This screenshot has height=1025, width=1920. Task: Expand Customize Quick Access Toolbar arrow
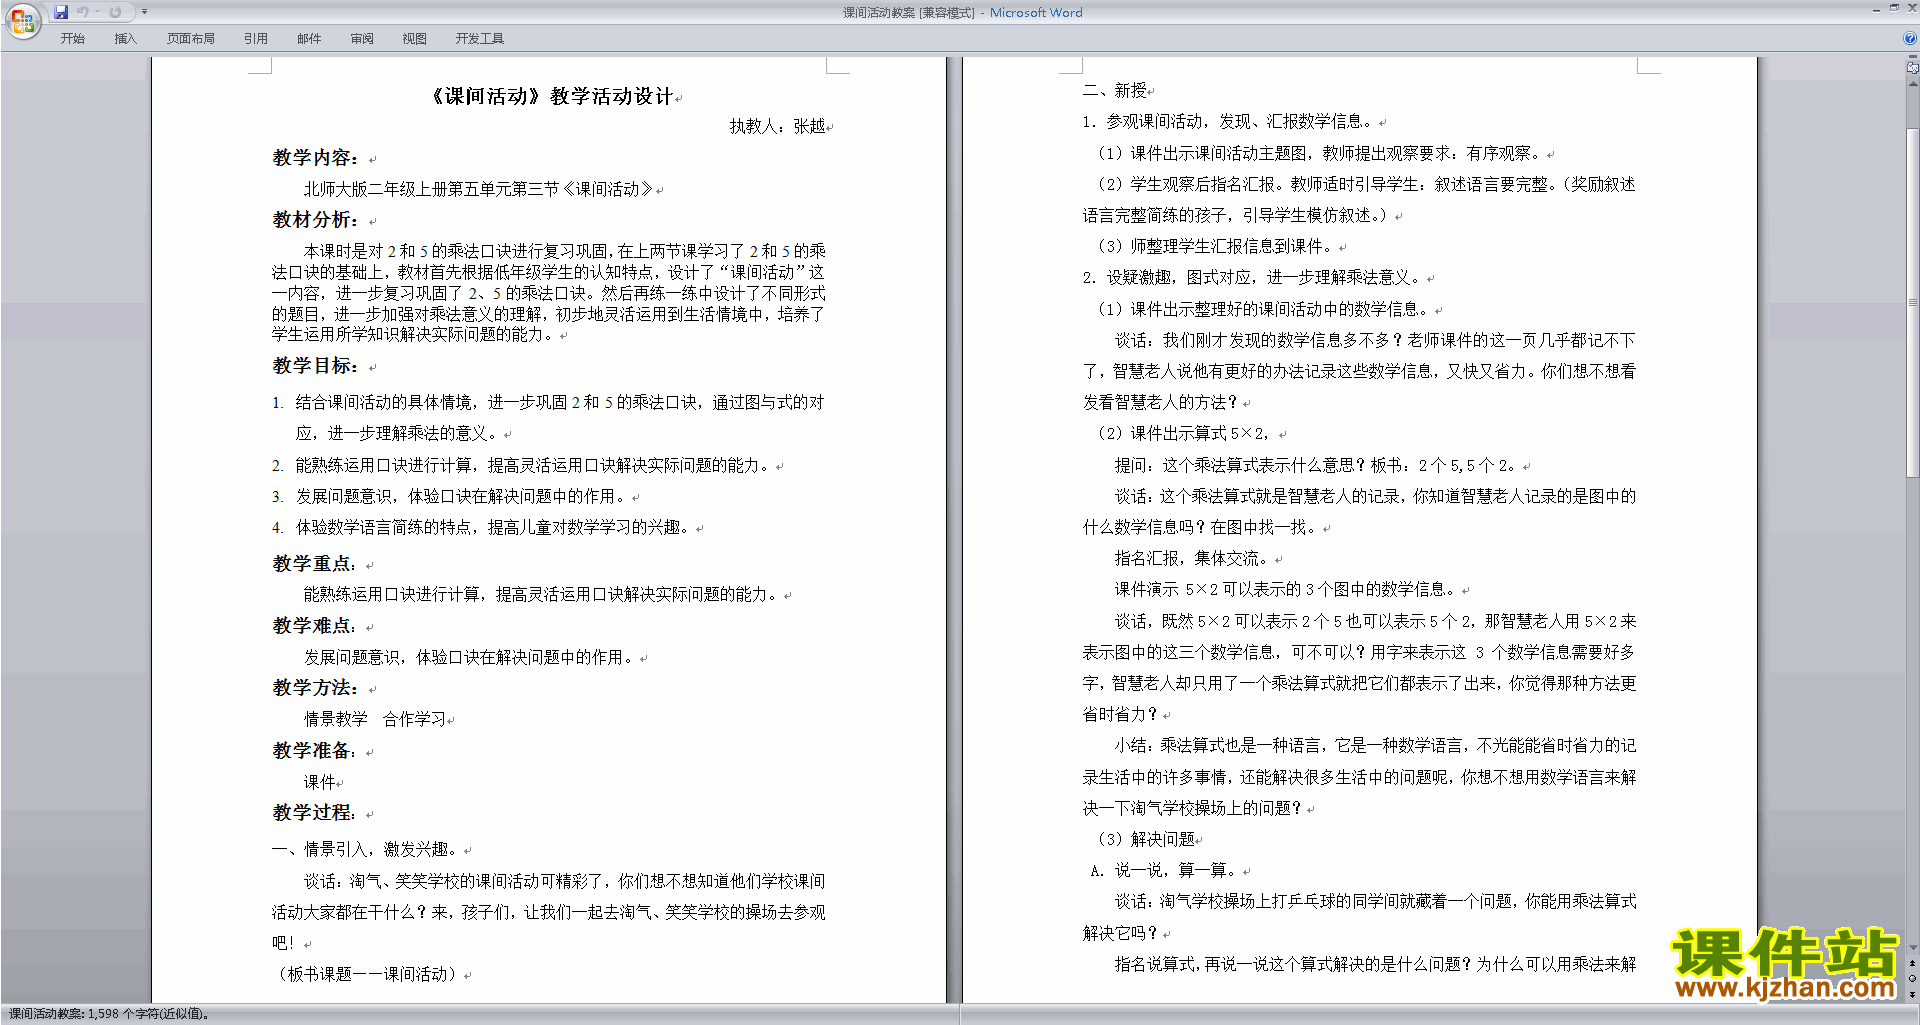tap(144, 12)
